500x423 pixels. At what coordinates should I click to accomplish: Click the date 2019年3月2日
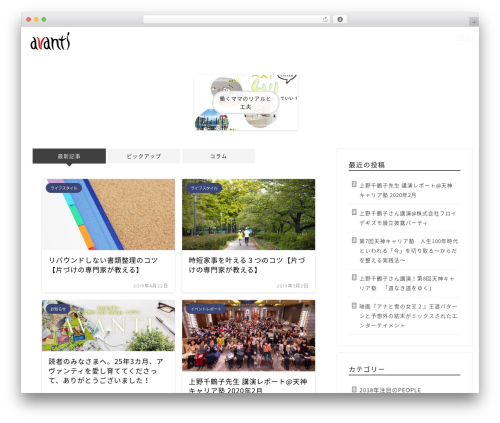click(292, 286)
